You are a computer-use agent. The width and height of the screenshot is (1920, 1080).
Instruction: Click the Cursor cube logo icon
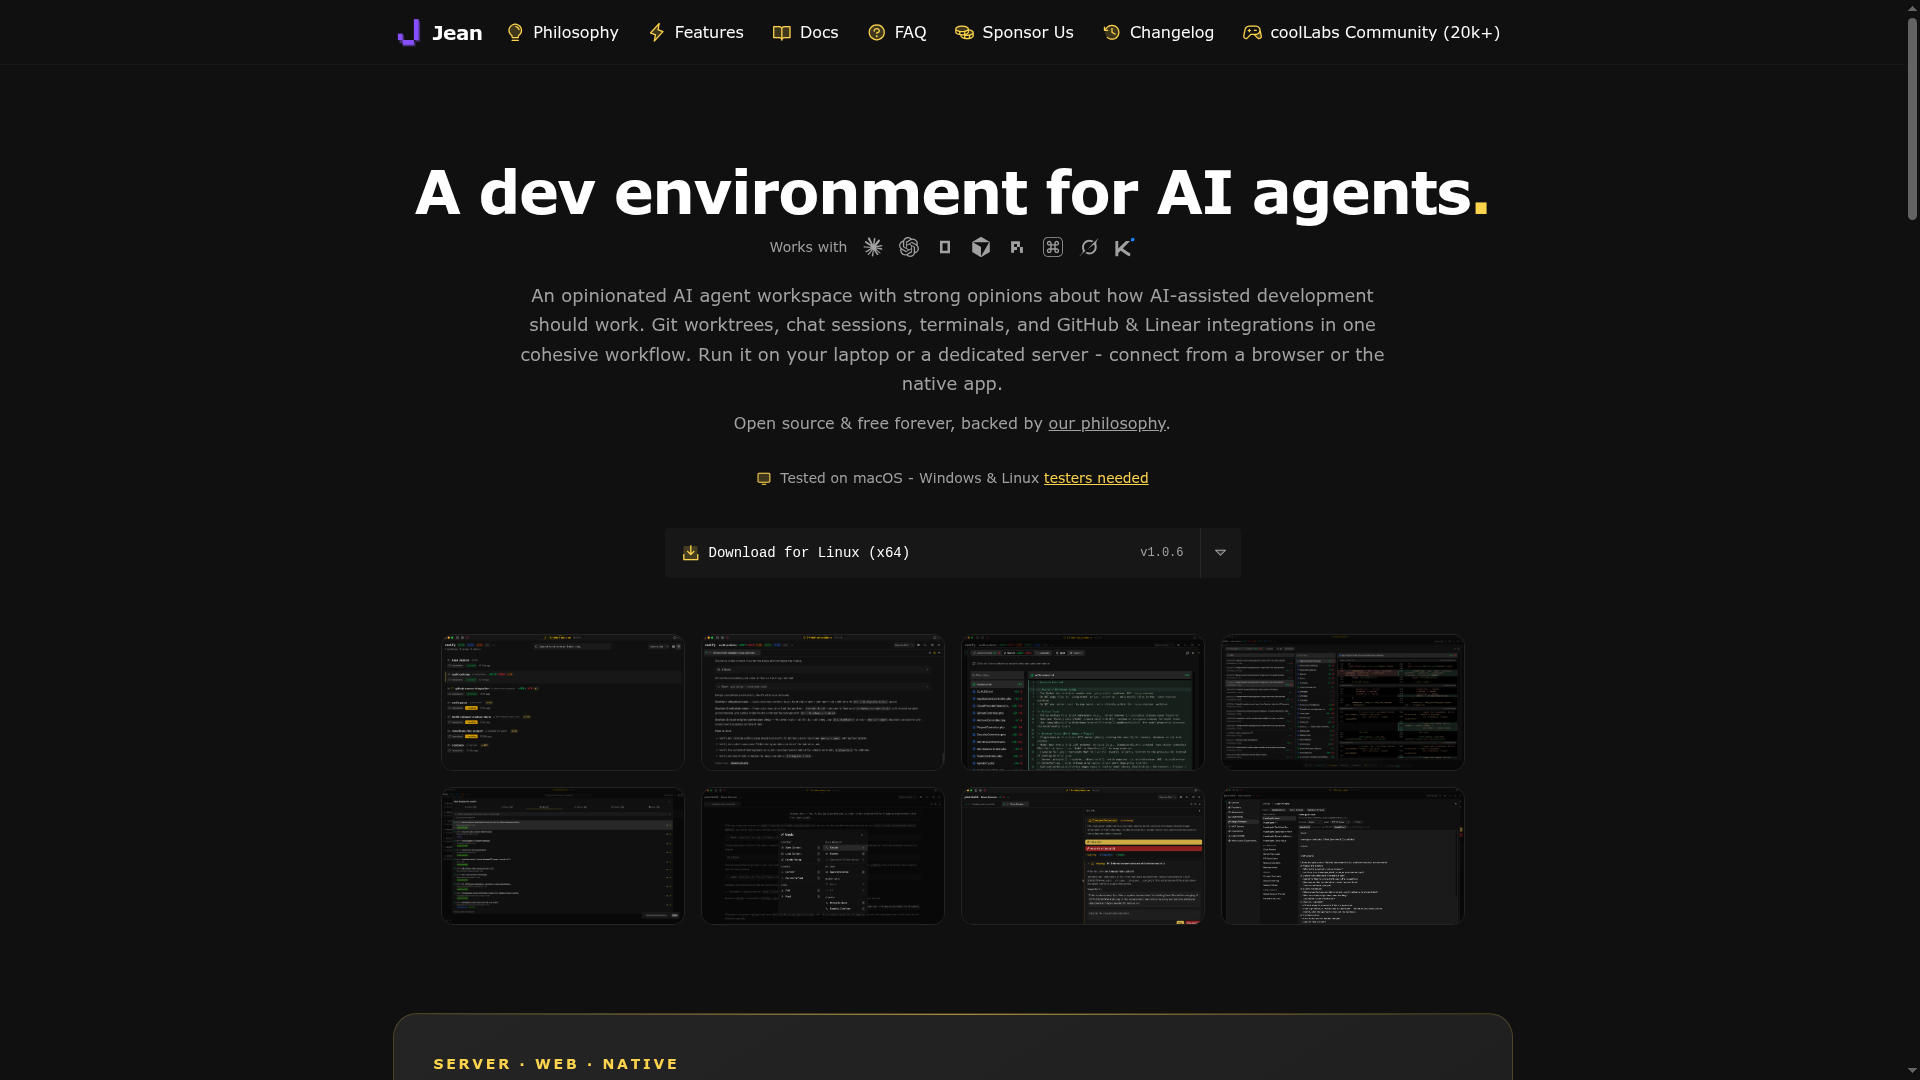[981, 247]
